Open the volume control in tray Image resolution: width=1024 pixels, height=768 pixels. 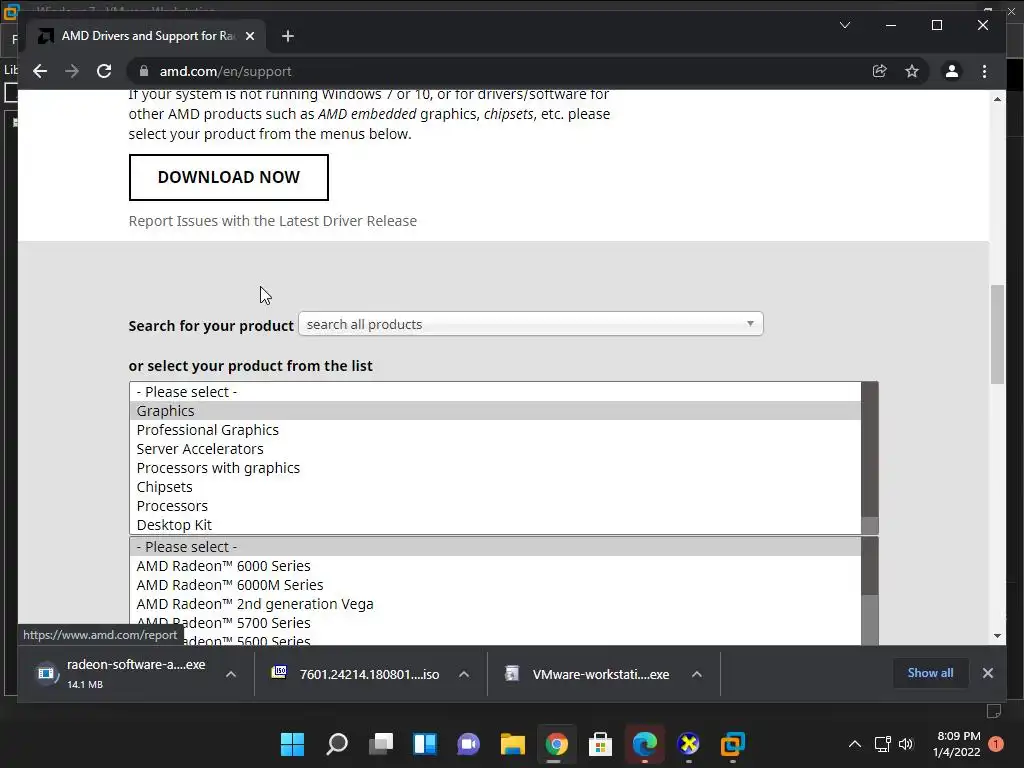tap(906, 744)
